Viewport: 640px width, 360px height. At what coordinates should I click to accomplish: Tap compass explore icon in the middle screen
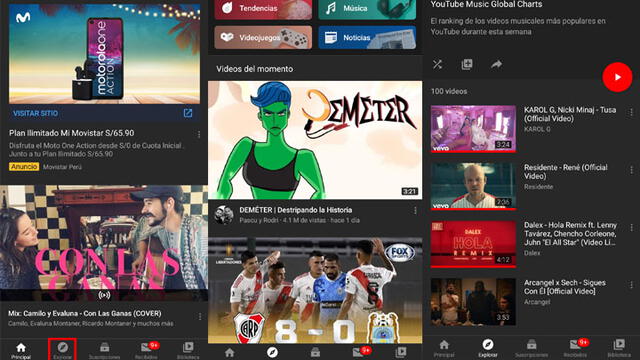click(272, 352)
